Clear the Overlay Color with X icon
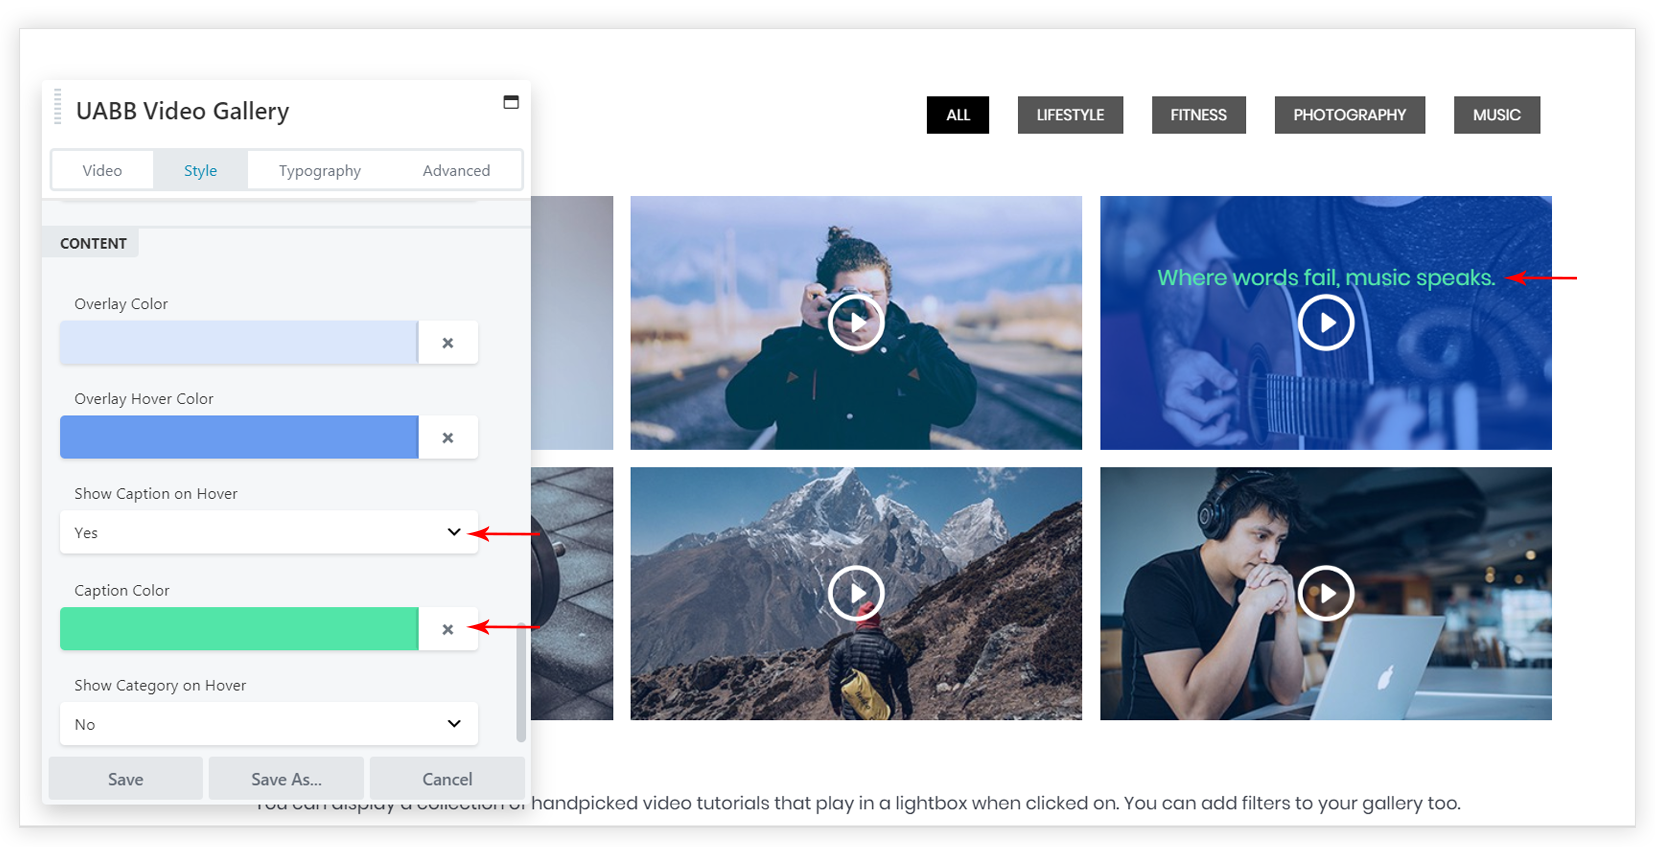The image size is (1655, 847). pyautogui.click(x=448, y=343)
